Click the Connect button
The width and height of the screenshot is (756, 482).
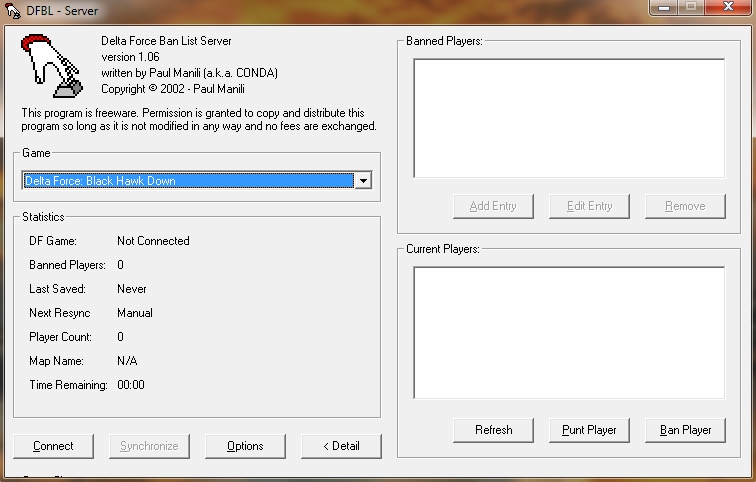[54, 446]
